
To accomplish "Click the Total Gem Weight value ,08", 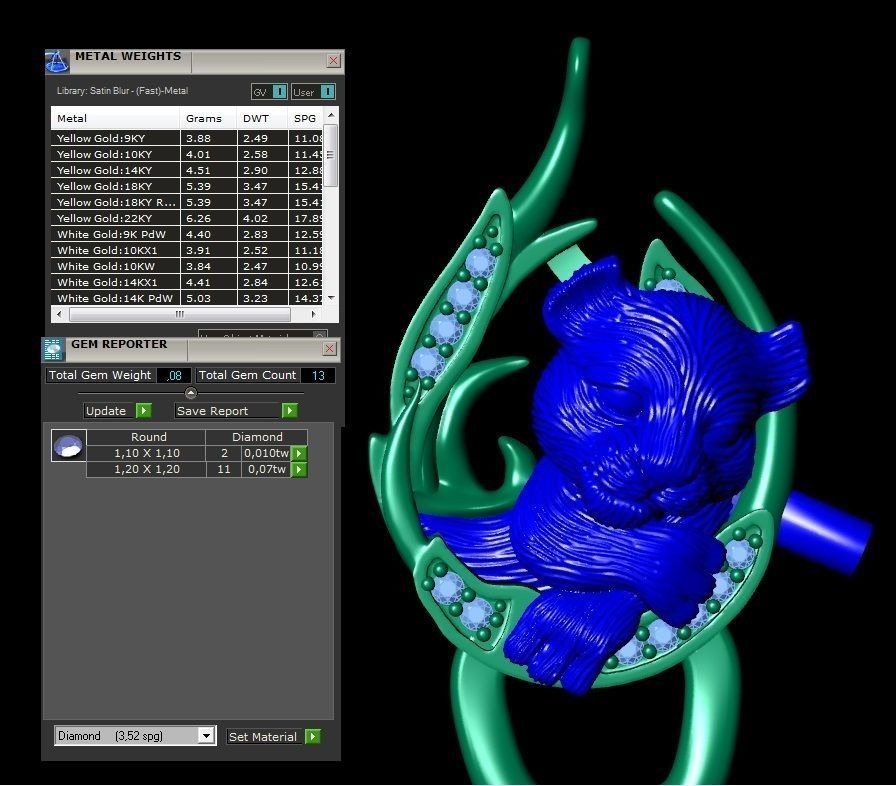I will point(174,375).
